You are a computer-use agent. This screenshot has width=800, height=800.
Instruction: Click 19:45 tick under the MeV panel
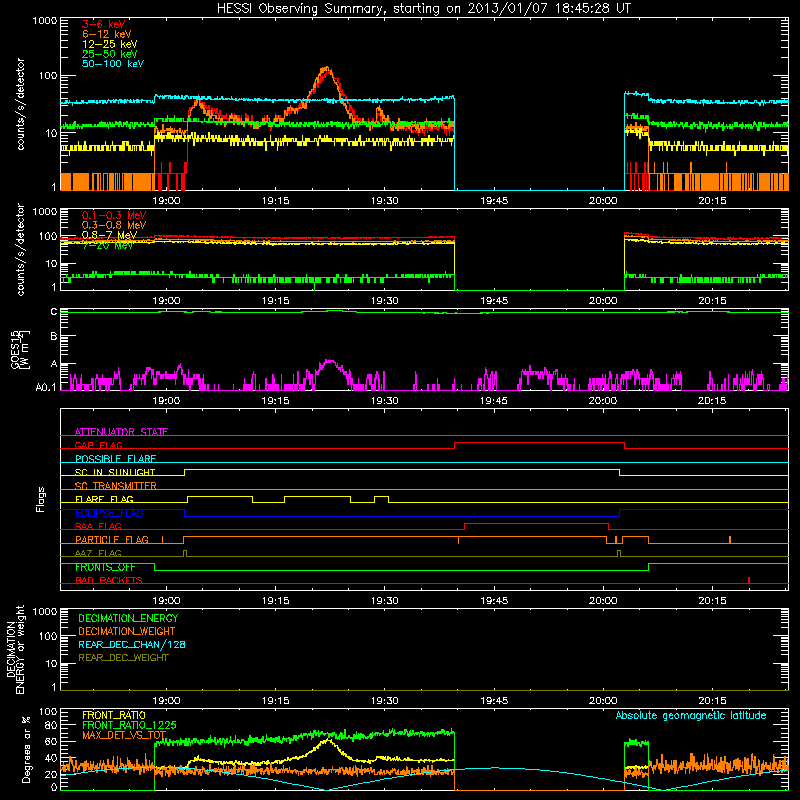494,301
